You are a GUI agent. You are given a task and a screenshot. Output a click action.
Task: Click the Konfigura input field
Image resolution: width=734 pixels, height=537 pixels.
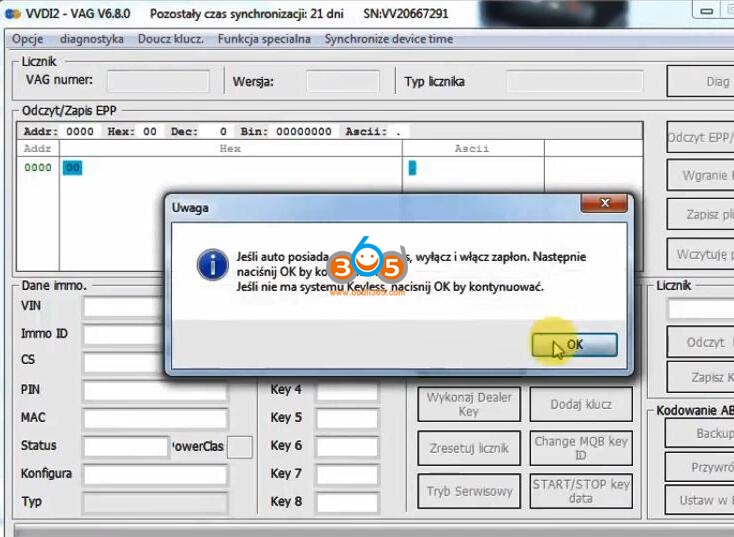[x=155, y=475]
